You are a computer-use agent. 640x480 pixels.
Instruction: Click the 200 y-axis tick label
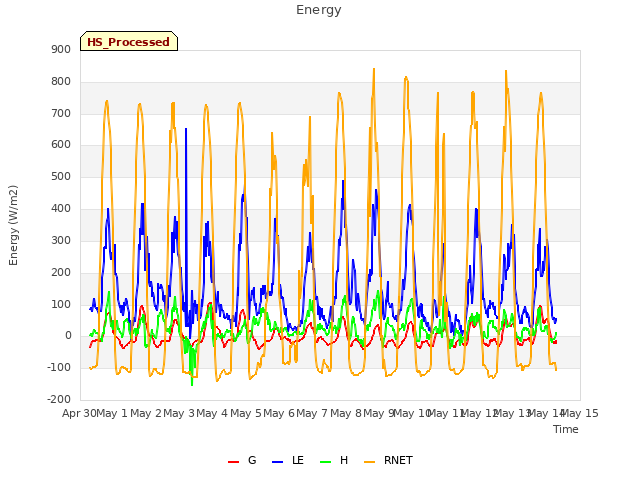click(x=61, y=272)
